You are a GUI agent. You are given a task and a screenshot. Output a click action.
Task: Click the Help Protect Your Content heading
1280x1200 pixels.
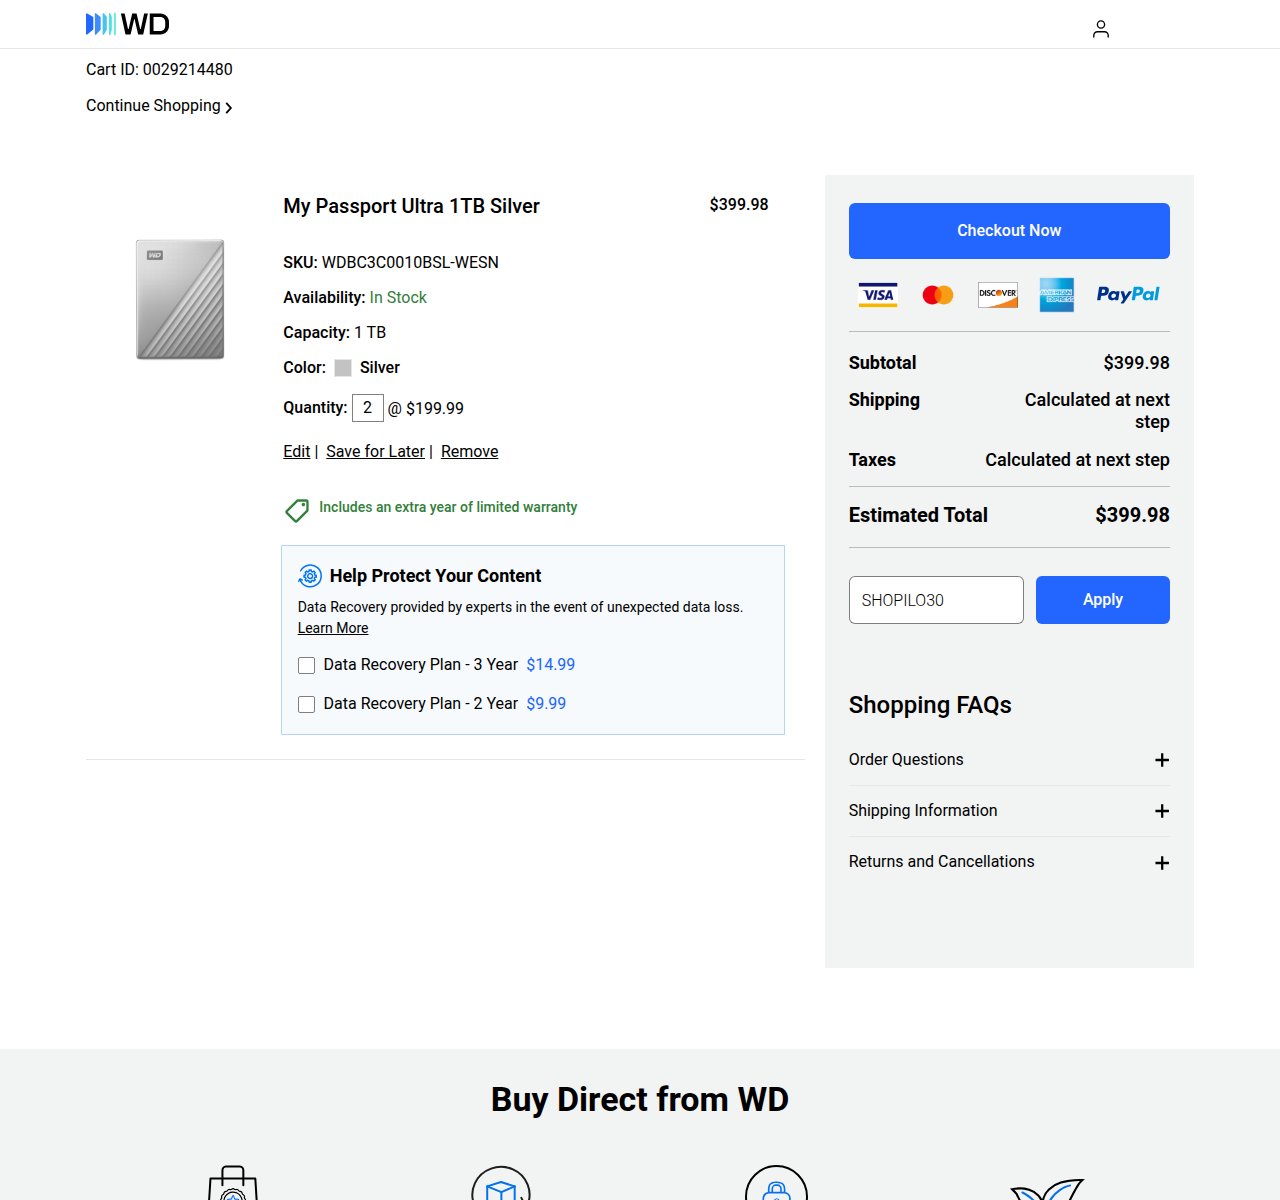click(x=435, y=576)
